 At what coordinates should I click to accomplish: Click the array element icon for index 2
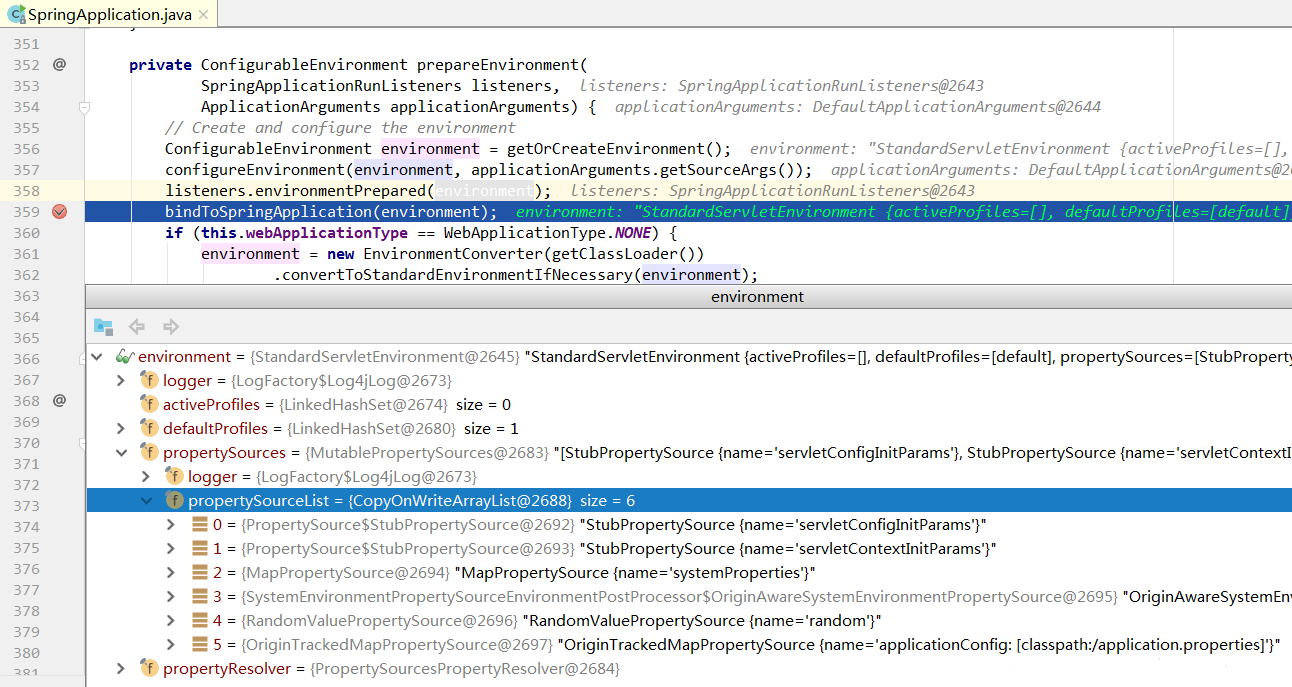point(200,573)
